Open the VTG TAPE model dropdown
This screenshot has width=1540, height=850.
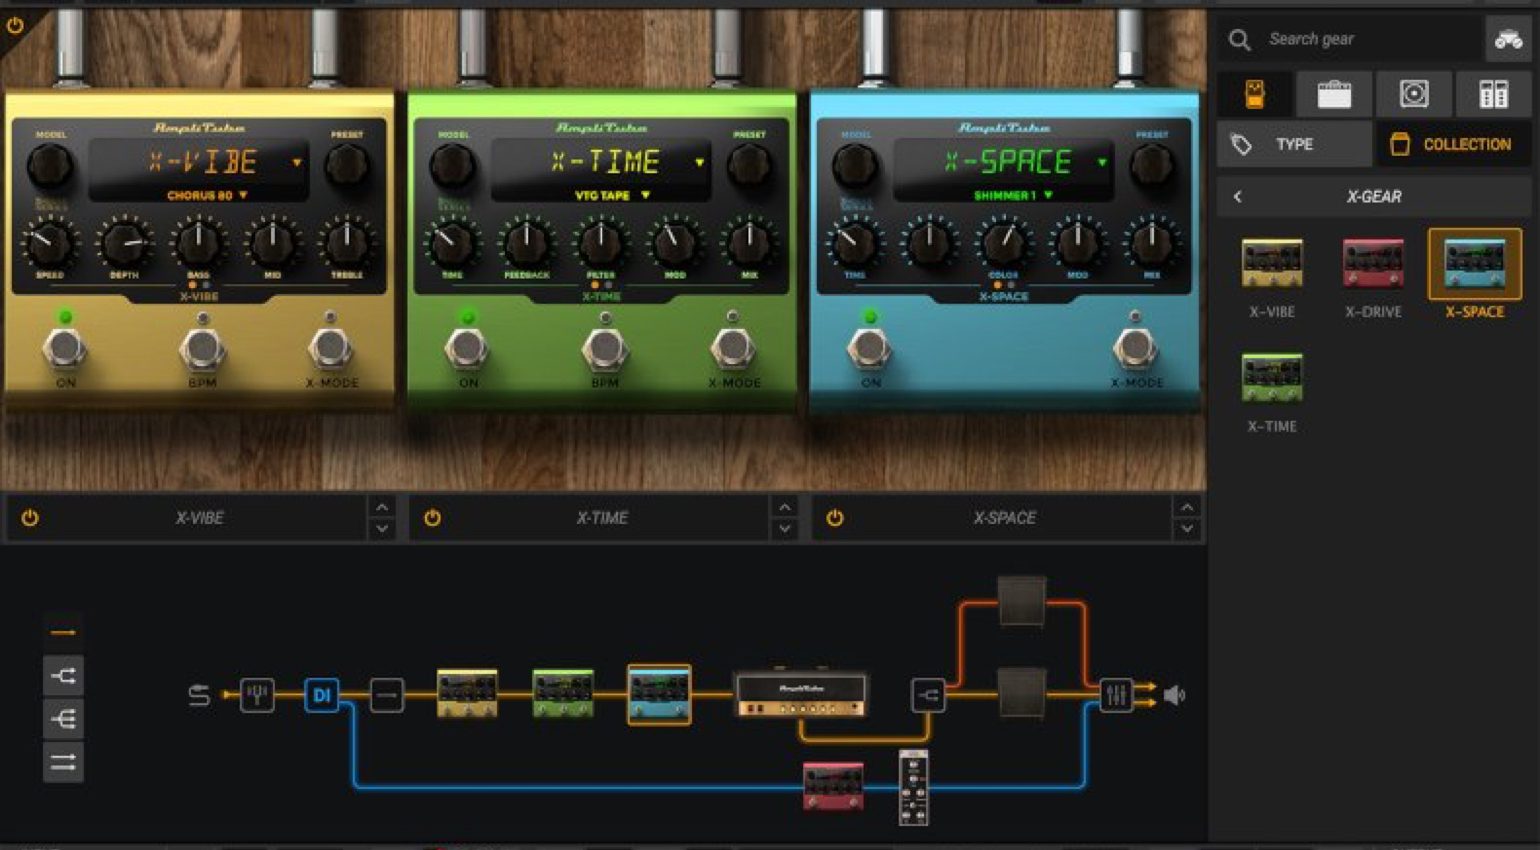[x=612, y=195]
